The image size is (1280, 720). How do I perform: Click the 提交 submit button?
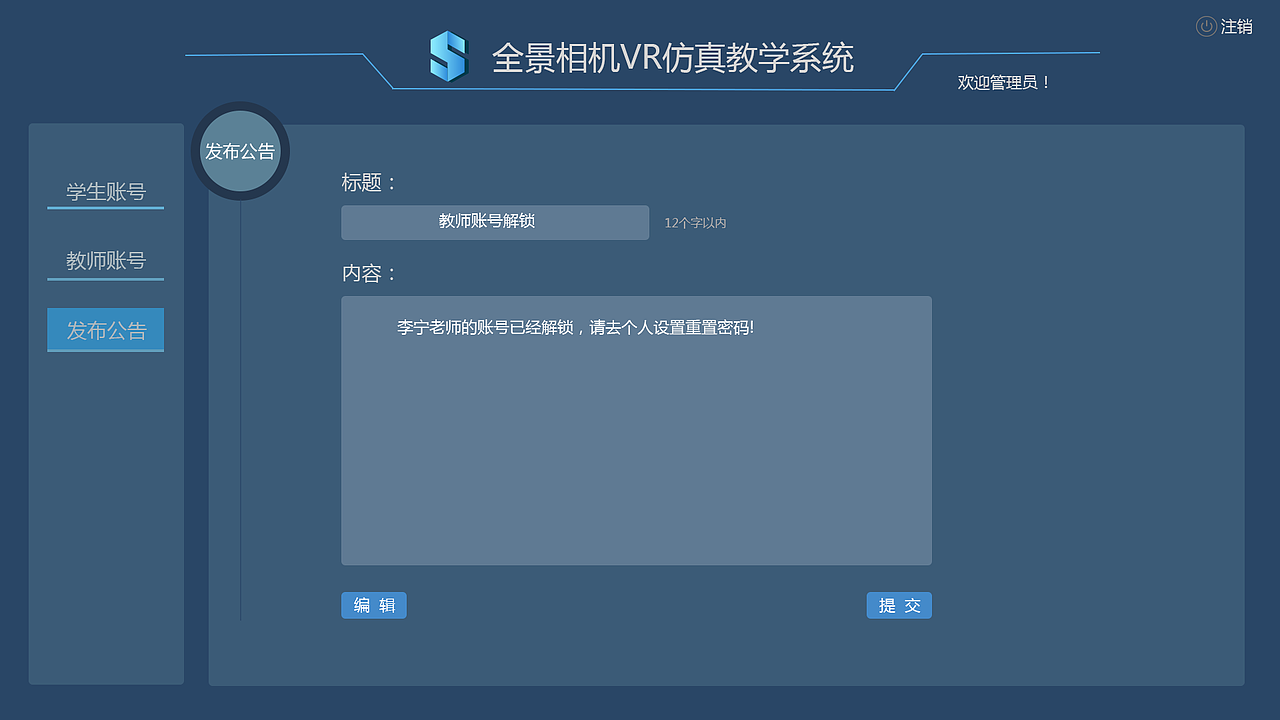pyautogui.click(x=898, y=605)
